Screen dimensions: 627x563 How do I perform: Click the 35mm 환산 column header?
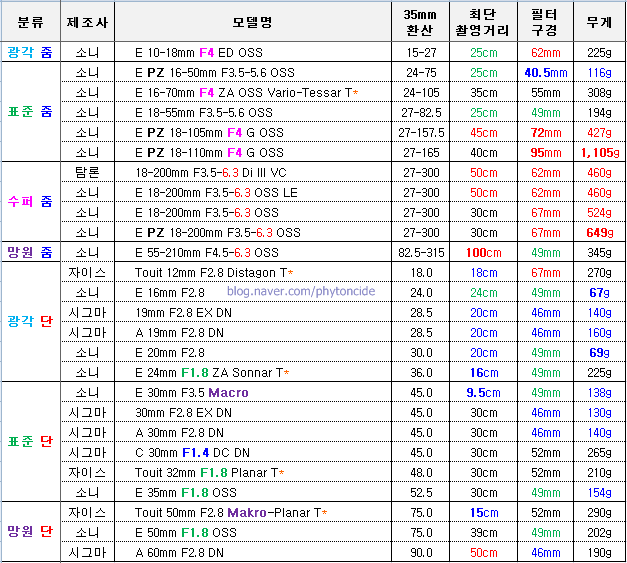[x=419, y=21]
